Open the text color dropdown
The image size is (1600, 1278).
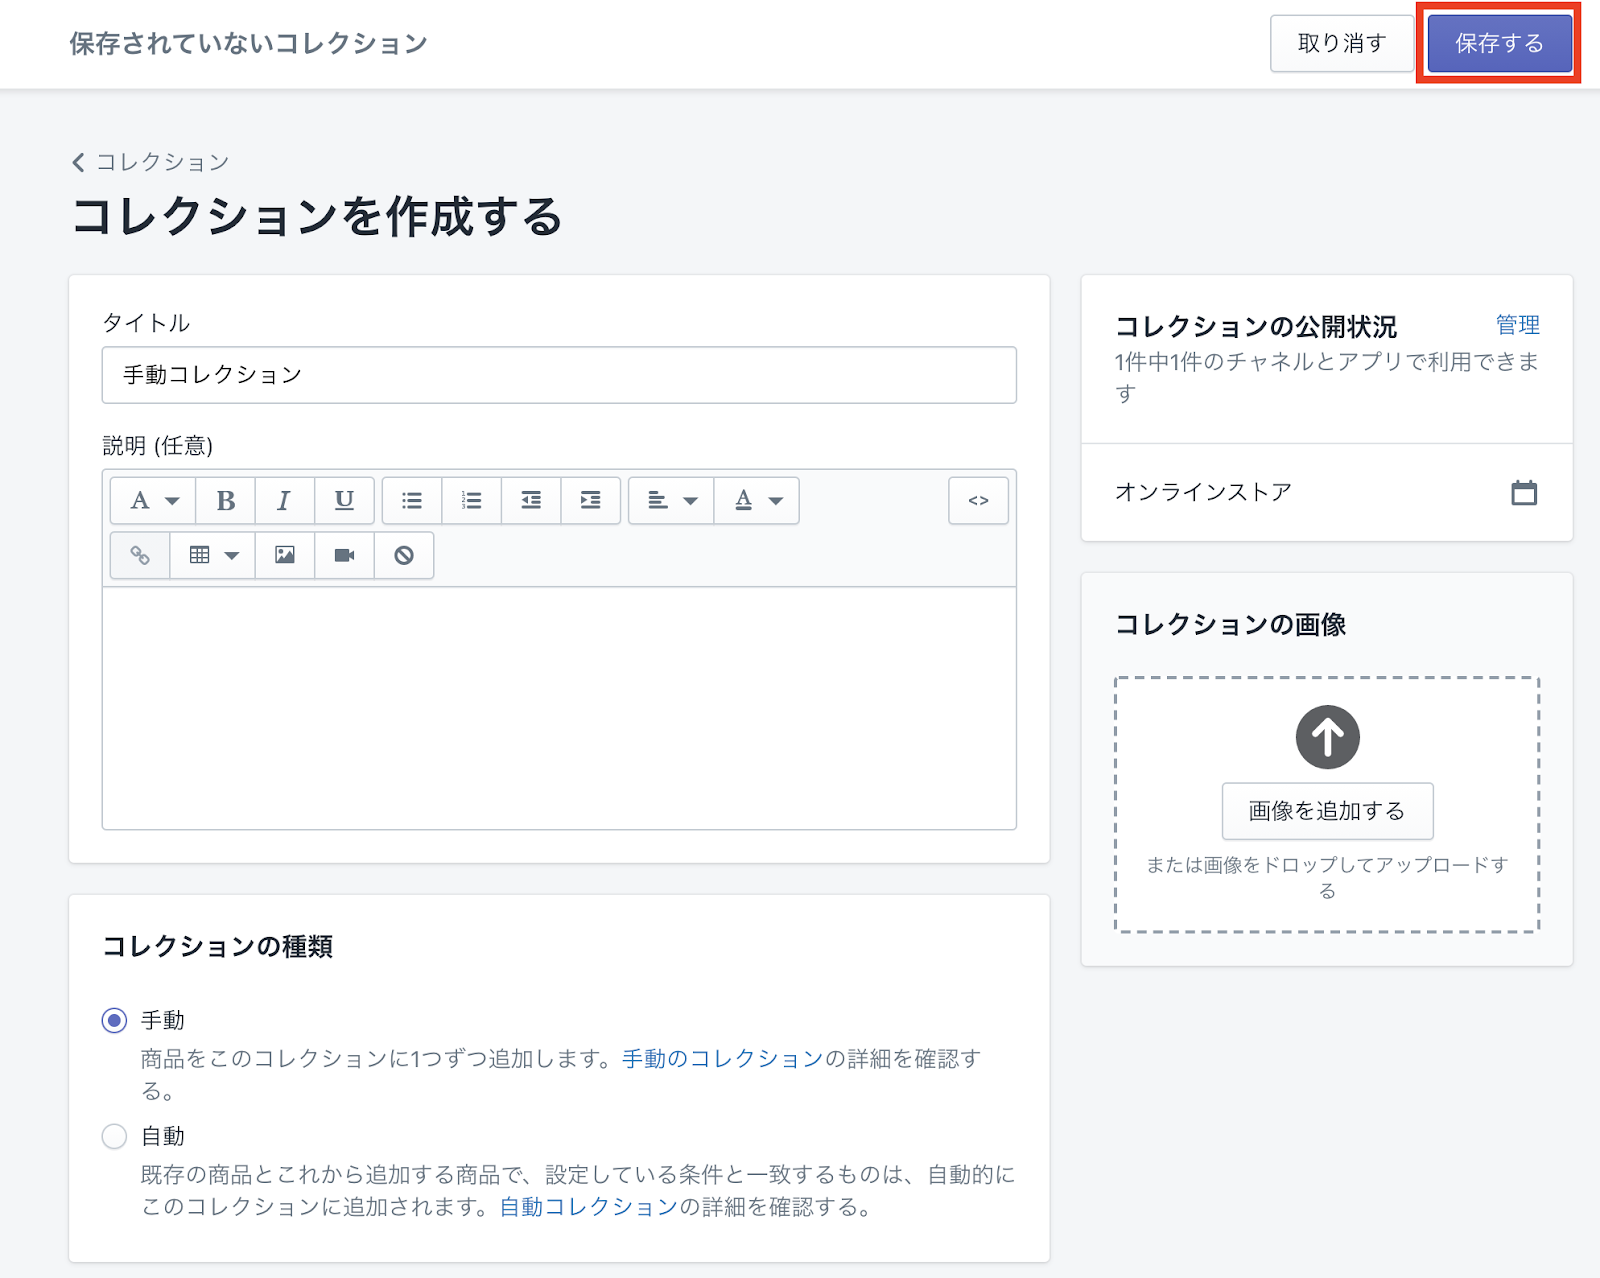(x=757, y=500)
